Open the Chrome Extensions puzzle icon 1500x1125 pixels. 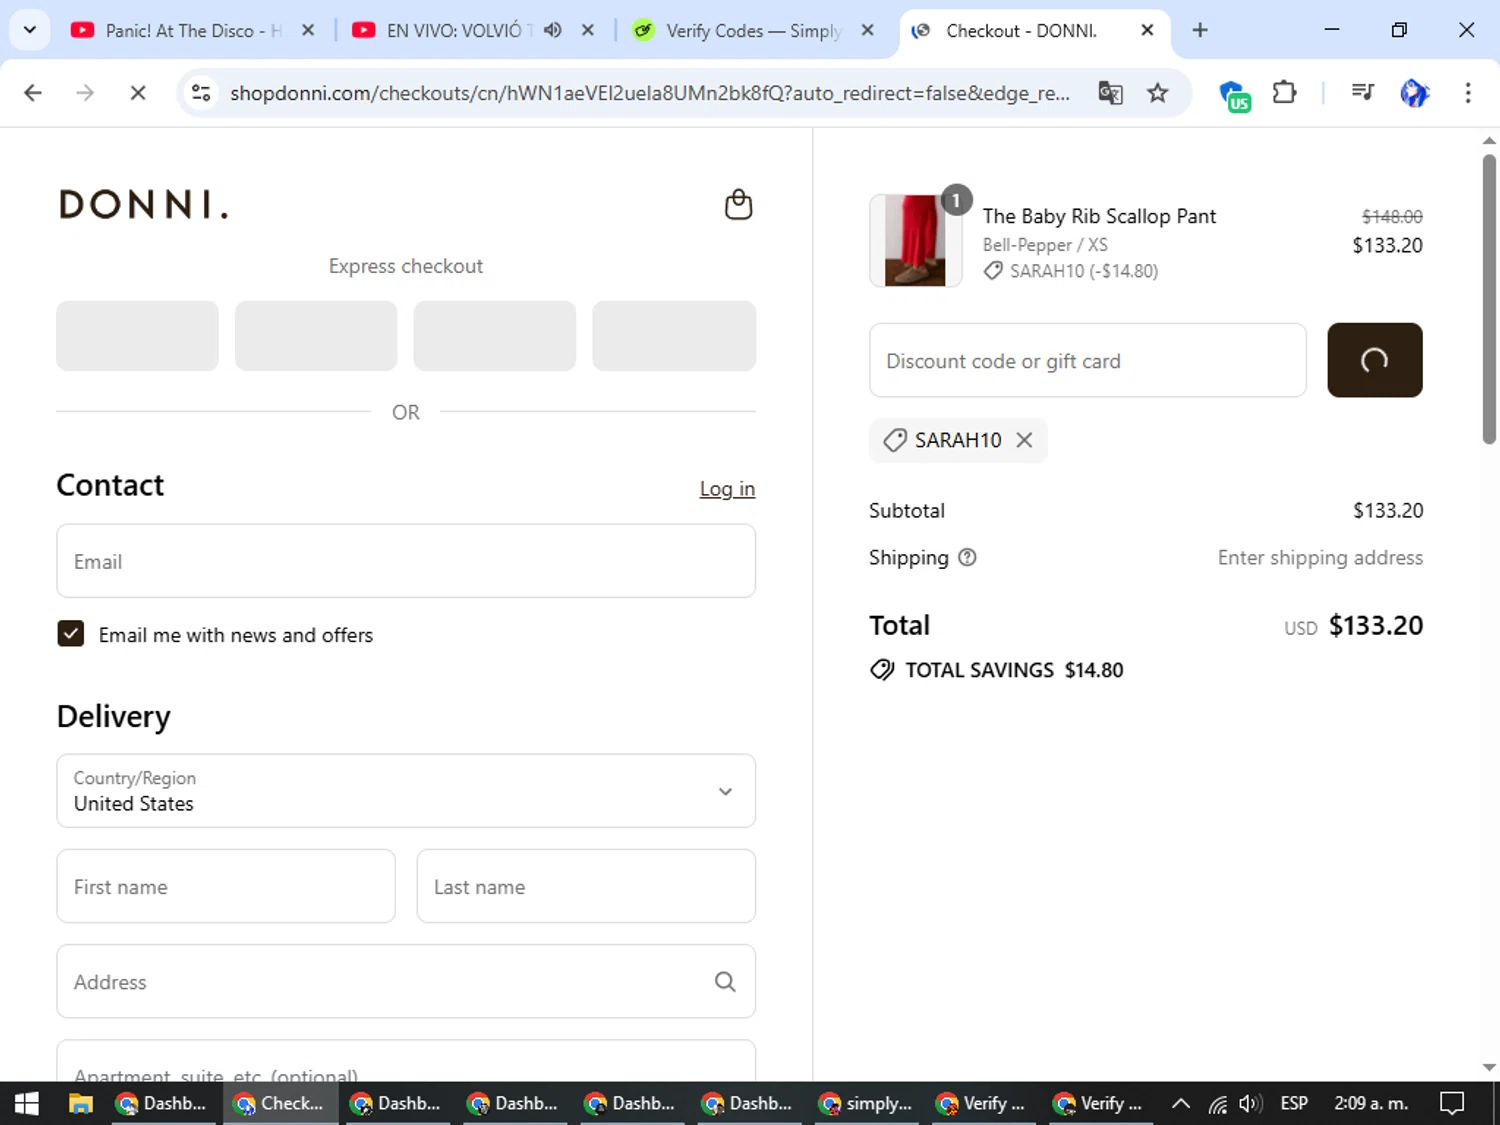tap(1284, 93)
